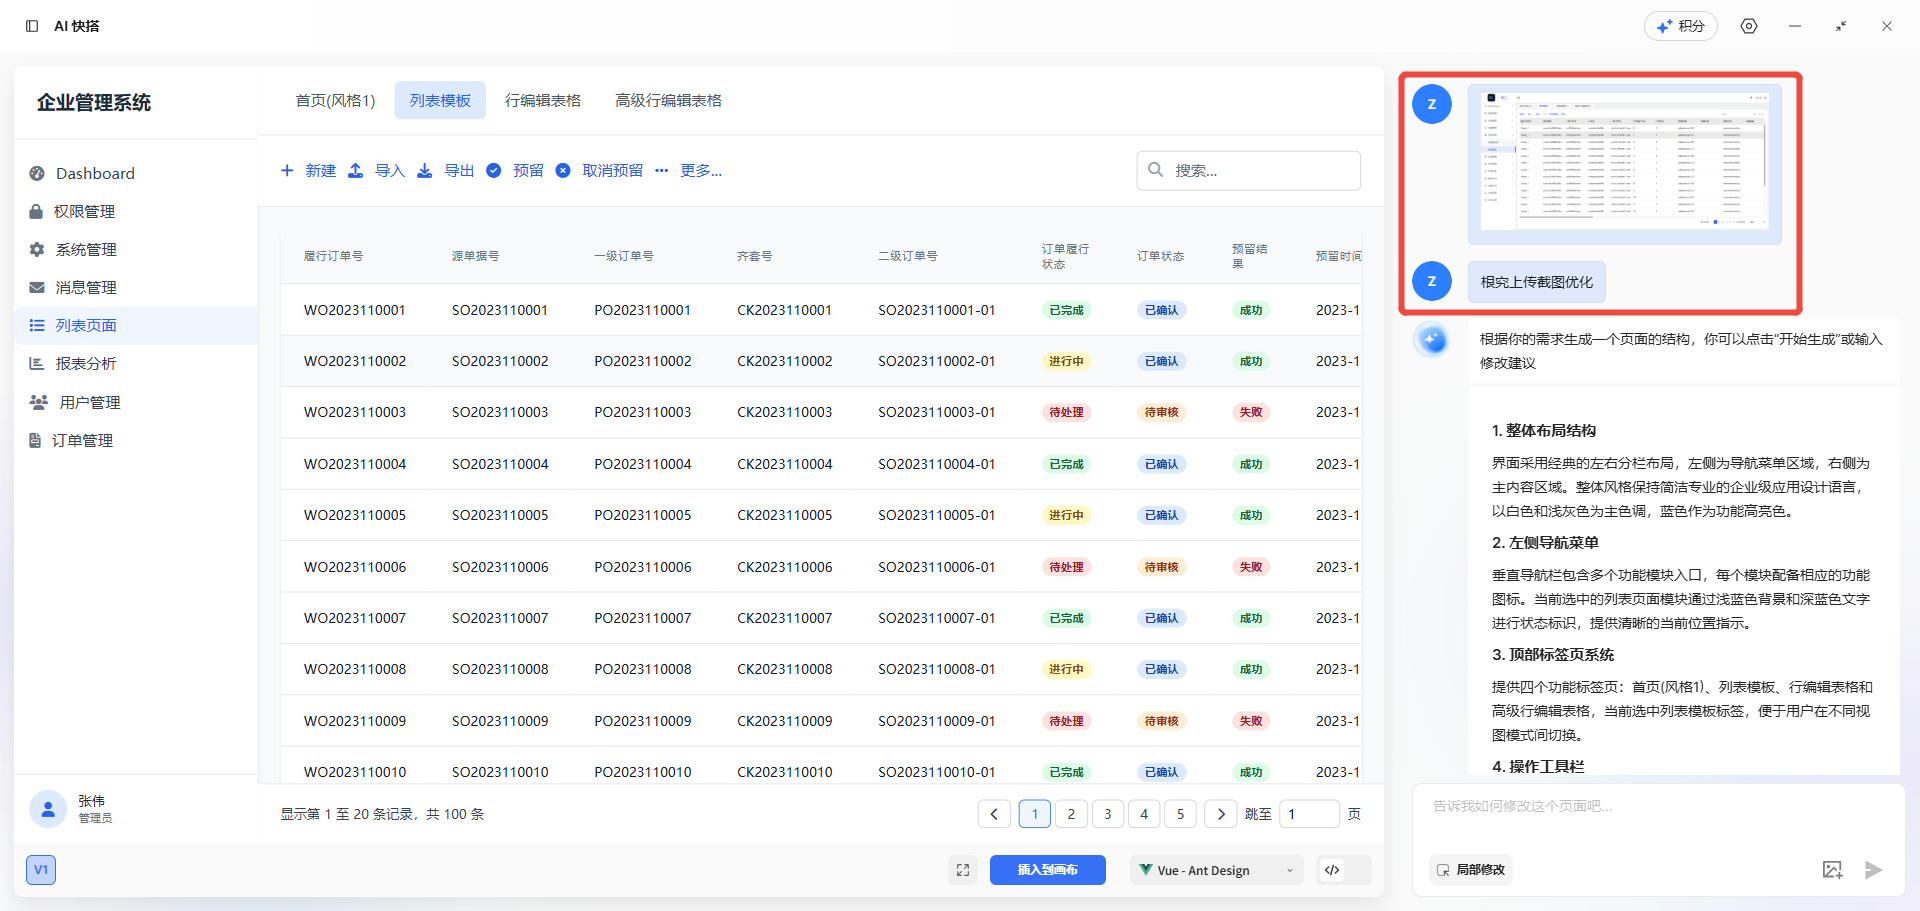Select version V1 badge
The image size is (1920, 911).
[x=41, y=870]
